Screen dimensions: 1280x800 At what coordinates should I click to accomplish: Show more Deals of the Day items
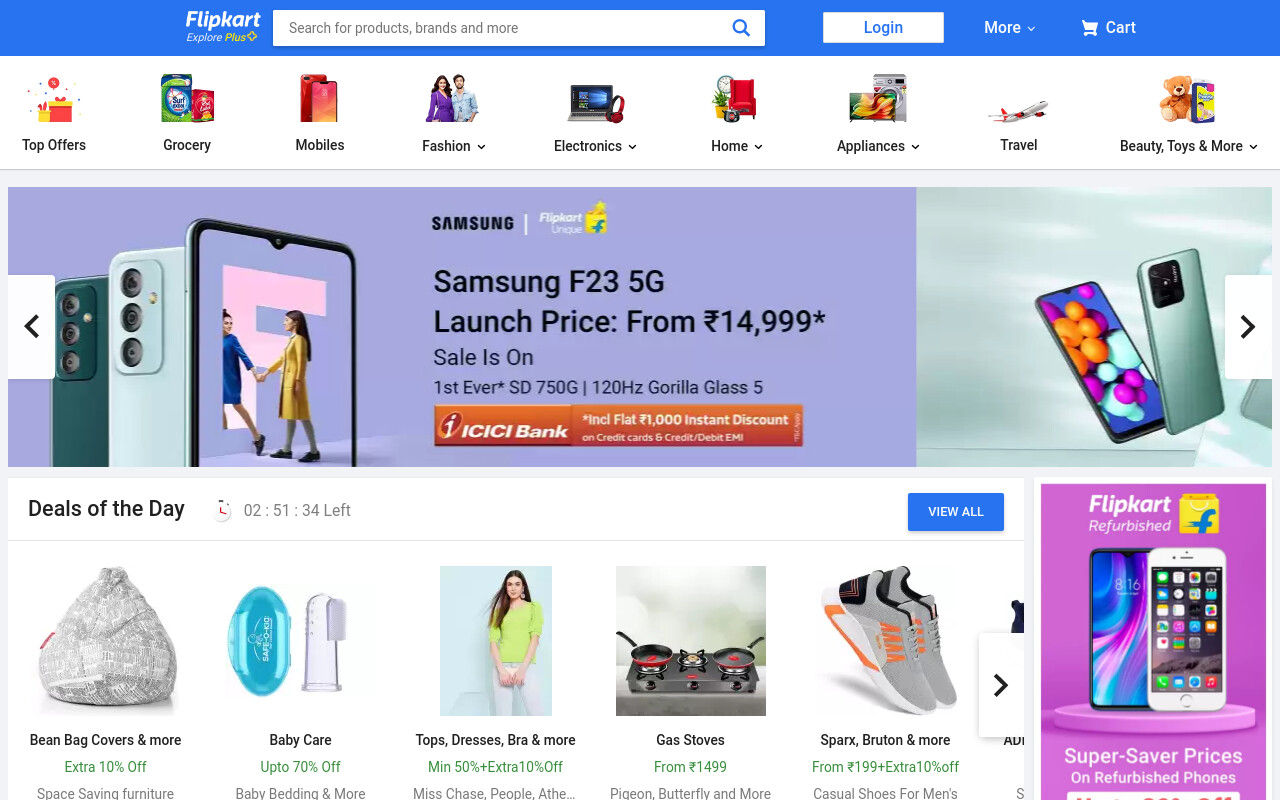(x=1001, y=685)
